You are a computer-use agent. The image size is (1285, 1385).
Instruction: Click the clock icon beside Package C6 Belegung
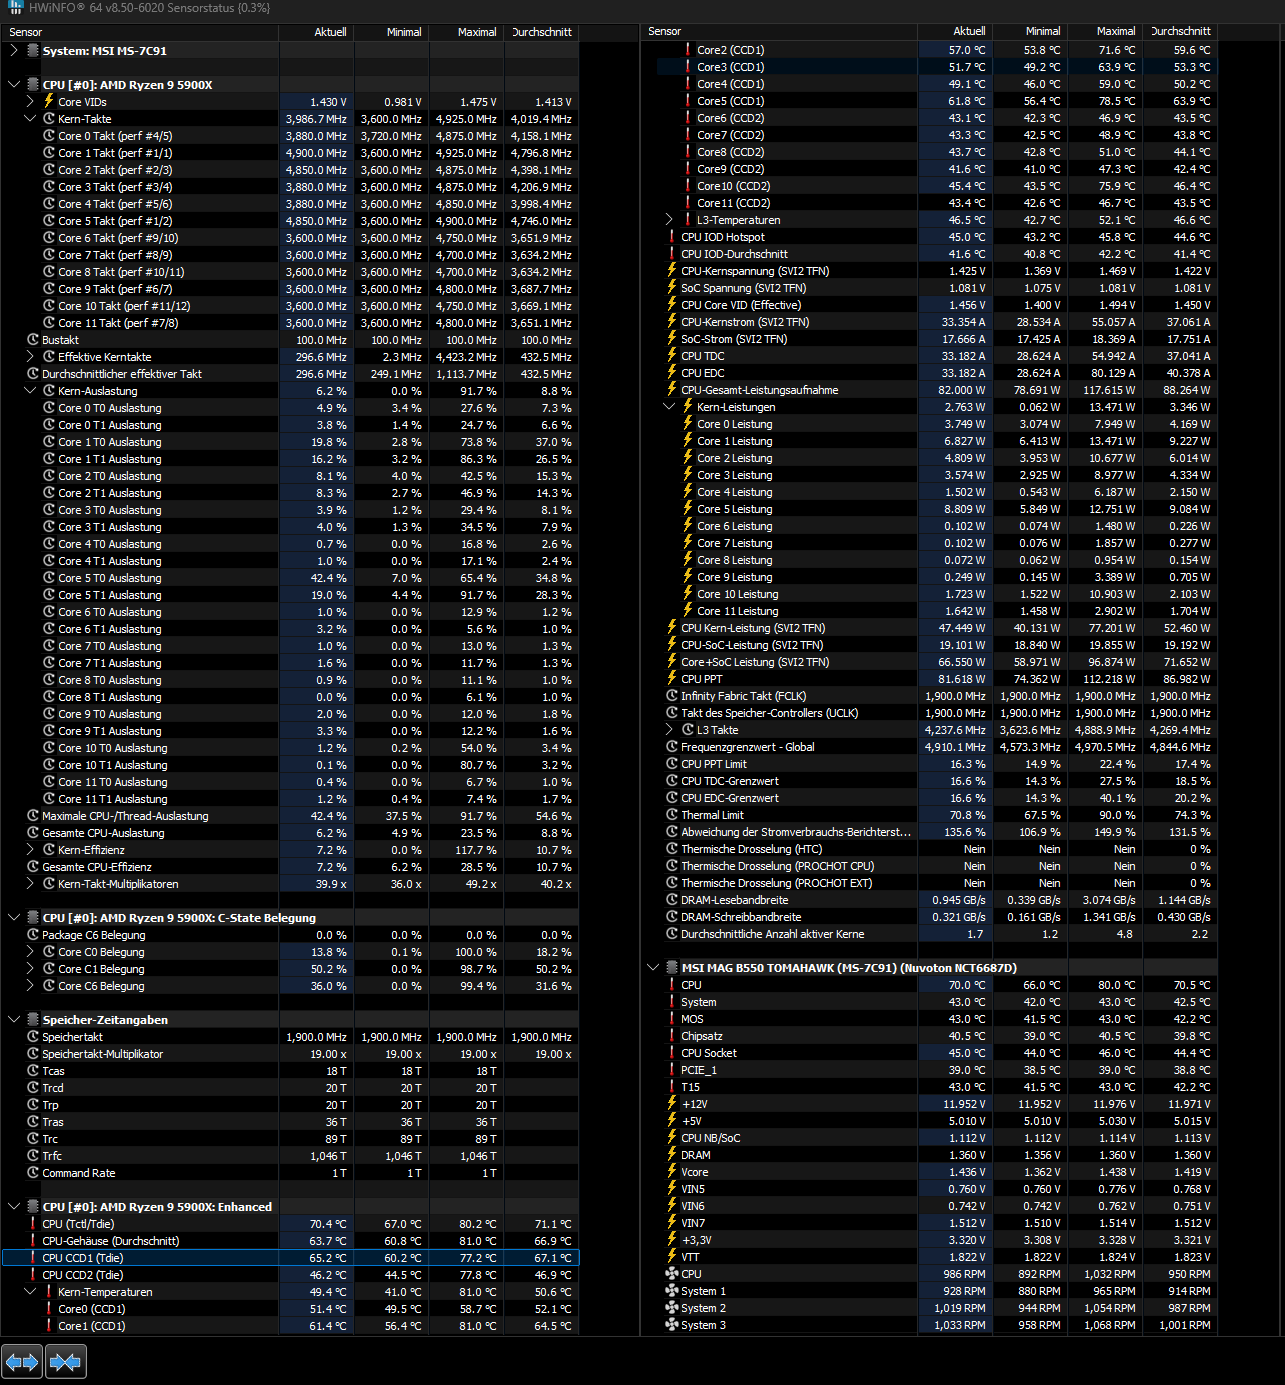32,935
